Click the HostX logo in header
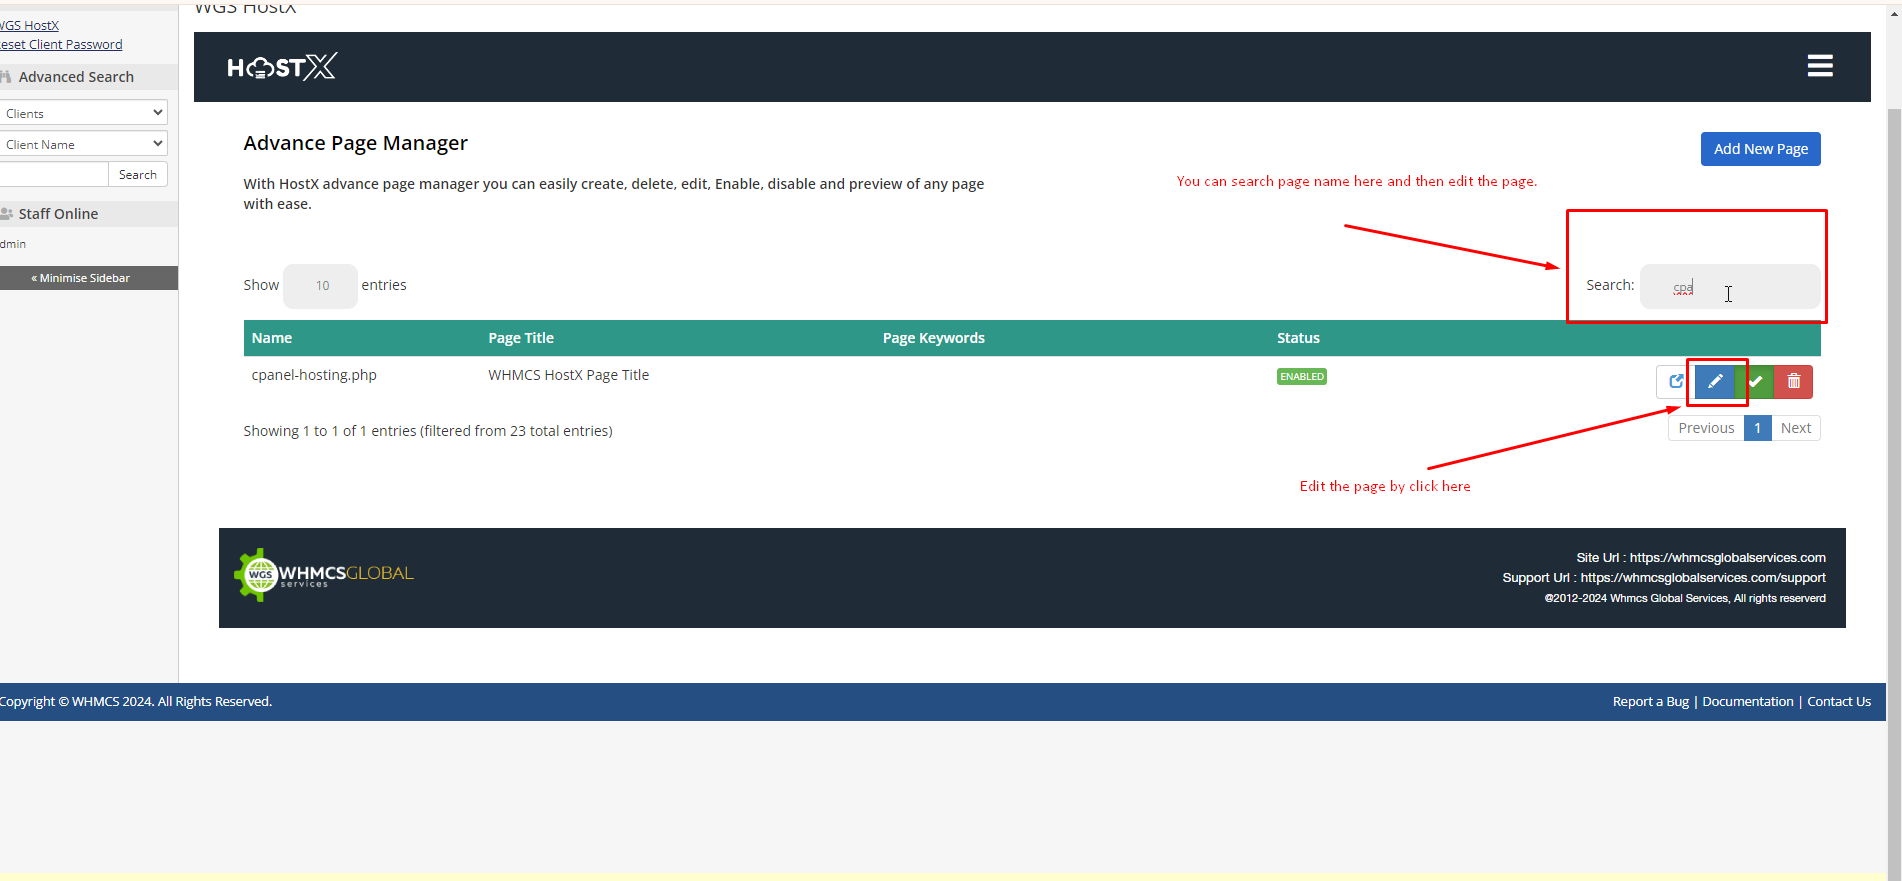The height and width of the screenshot is (881, 1902). pos(281,67)
